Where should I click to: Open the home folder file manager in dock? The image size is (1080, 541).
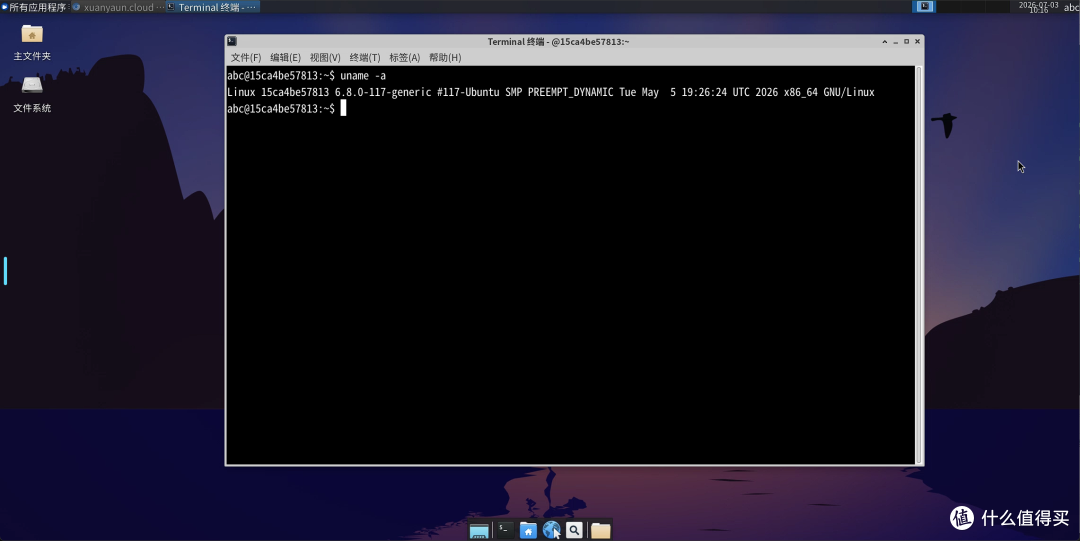click(x=528, y=530)
